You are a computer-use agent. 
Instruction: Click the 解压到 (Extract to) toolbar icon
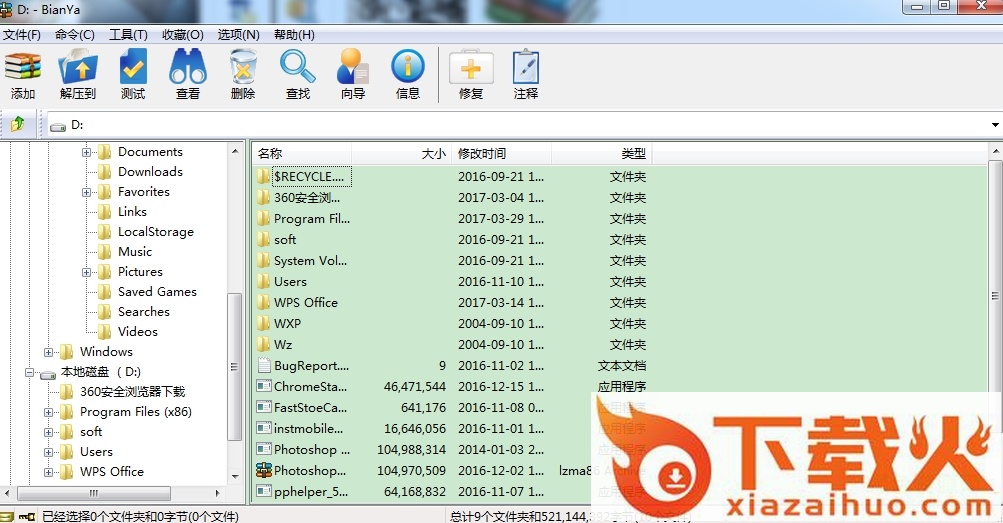click(78, 75)
